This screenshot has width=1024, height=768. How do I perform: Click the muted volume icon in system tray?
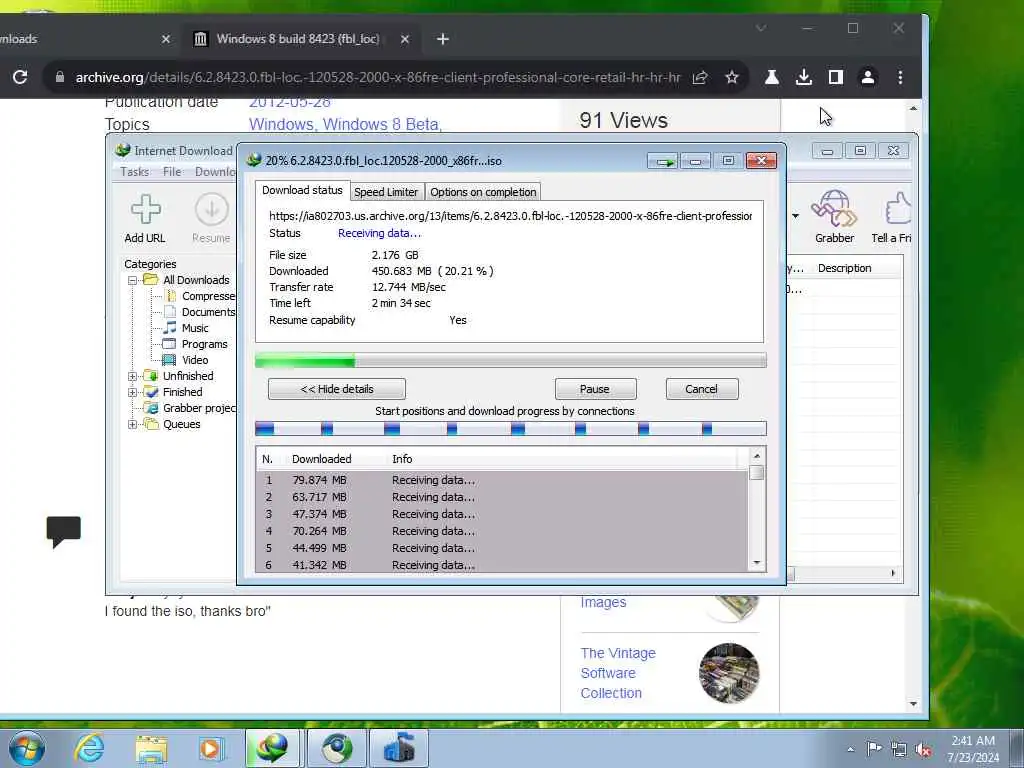[923, 750]
